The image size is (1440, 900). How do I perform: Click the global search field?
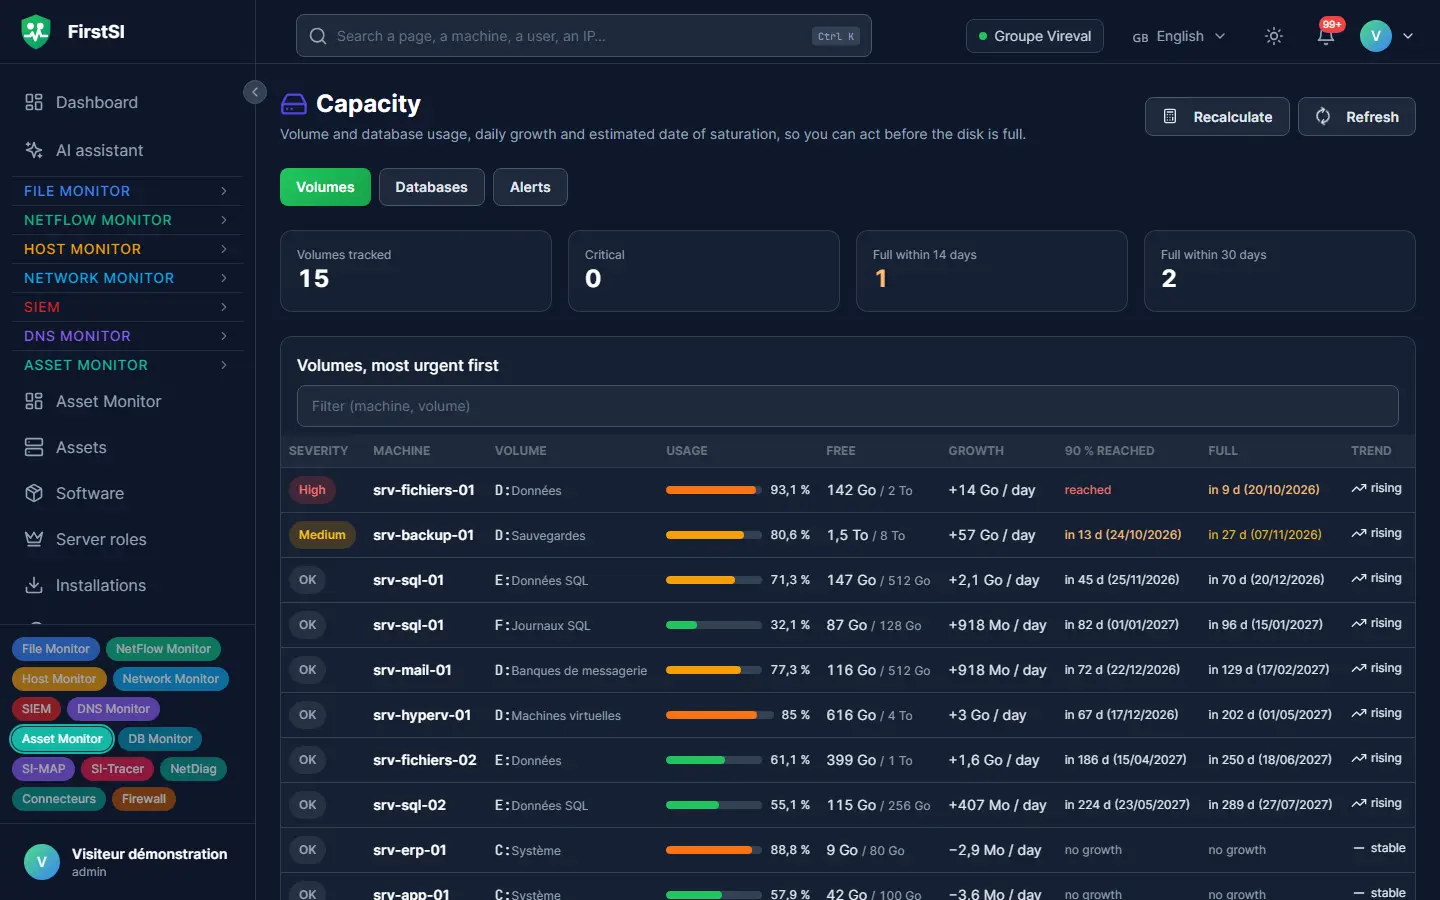pyautogui.click(x=584, y=36)
